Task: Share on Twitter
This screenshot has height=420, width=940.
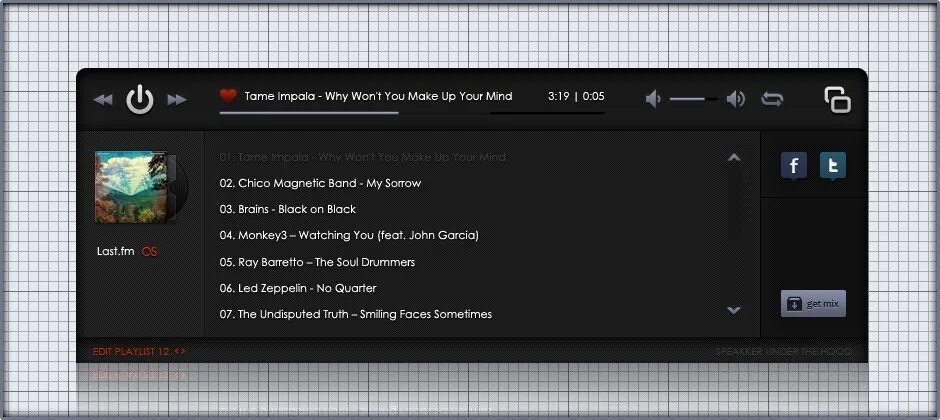Action: 833,165
